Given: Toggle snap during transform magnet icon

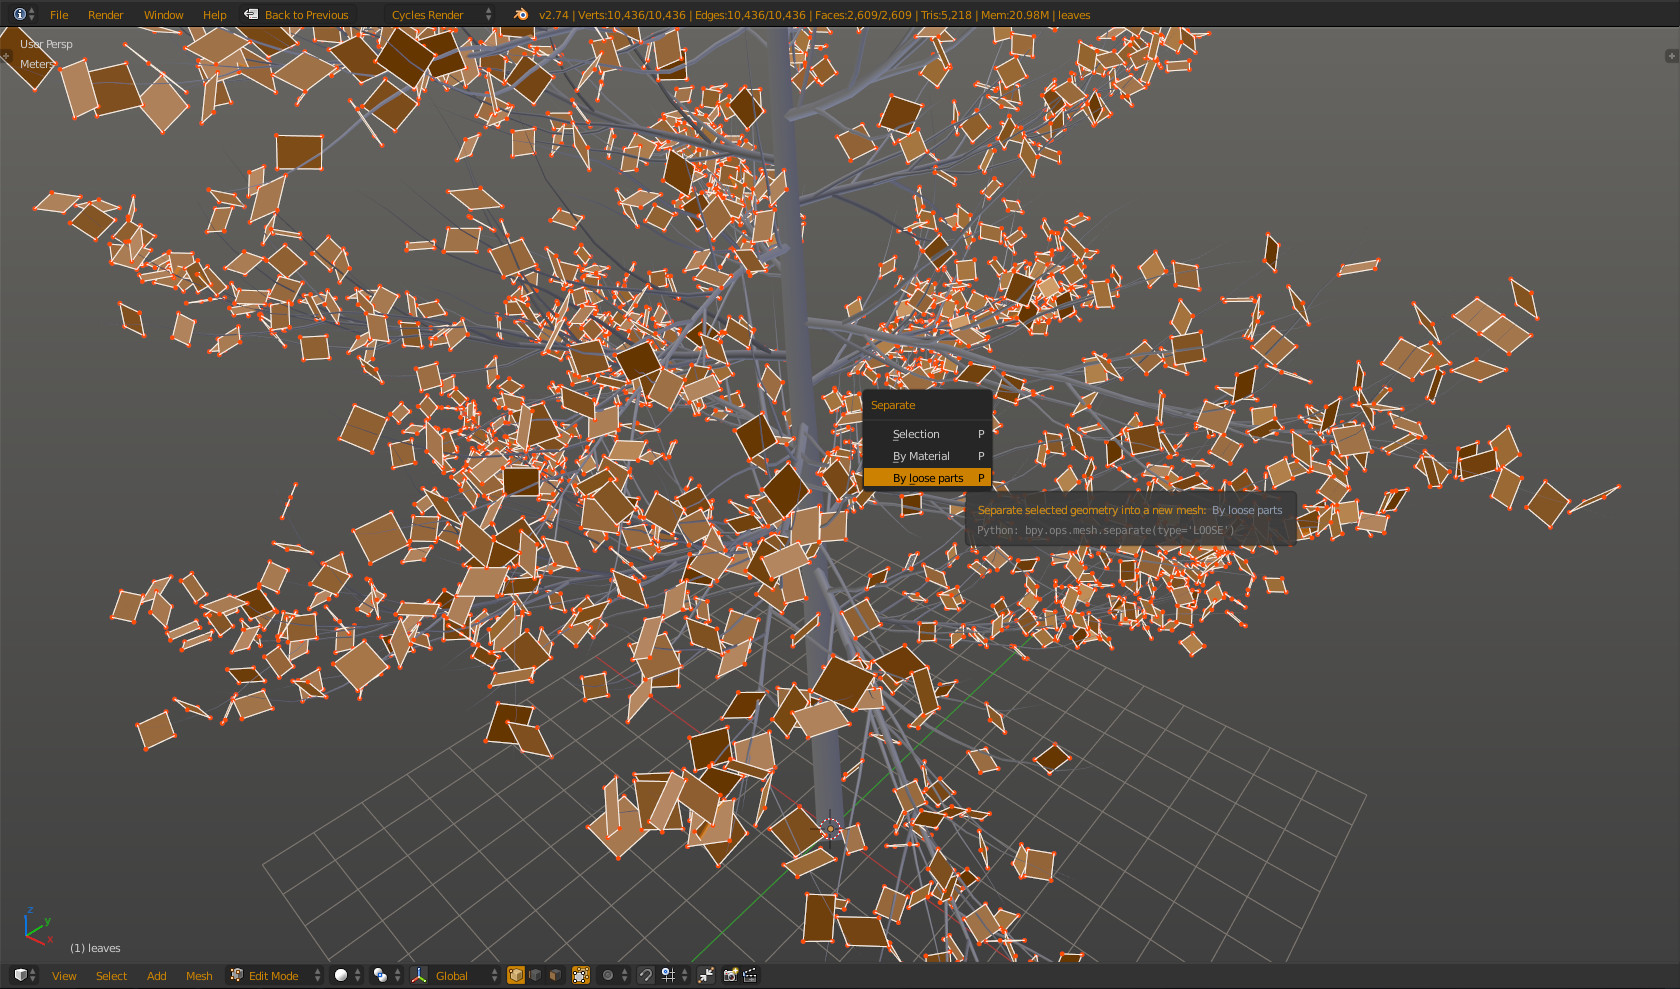Looking at the screenshot, I should tap(646, 975).
